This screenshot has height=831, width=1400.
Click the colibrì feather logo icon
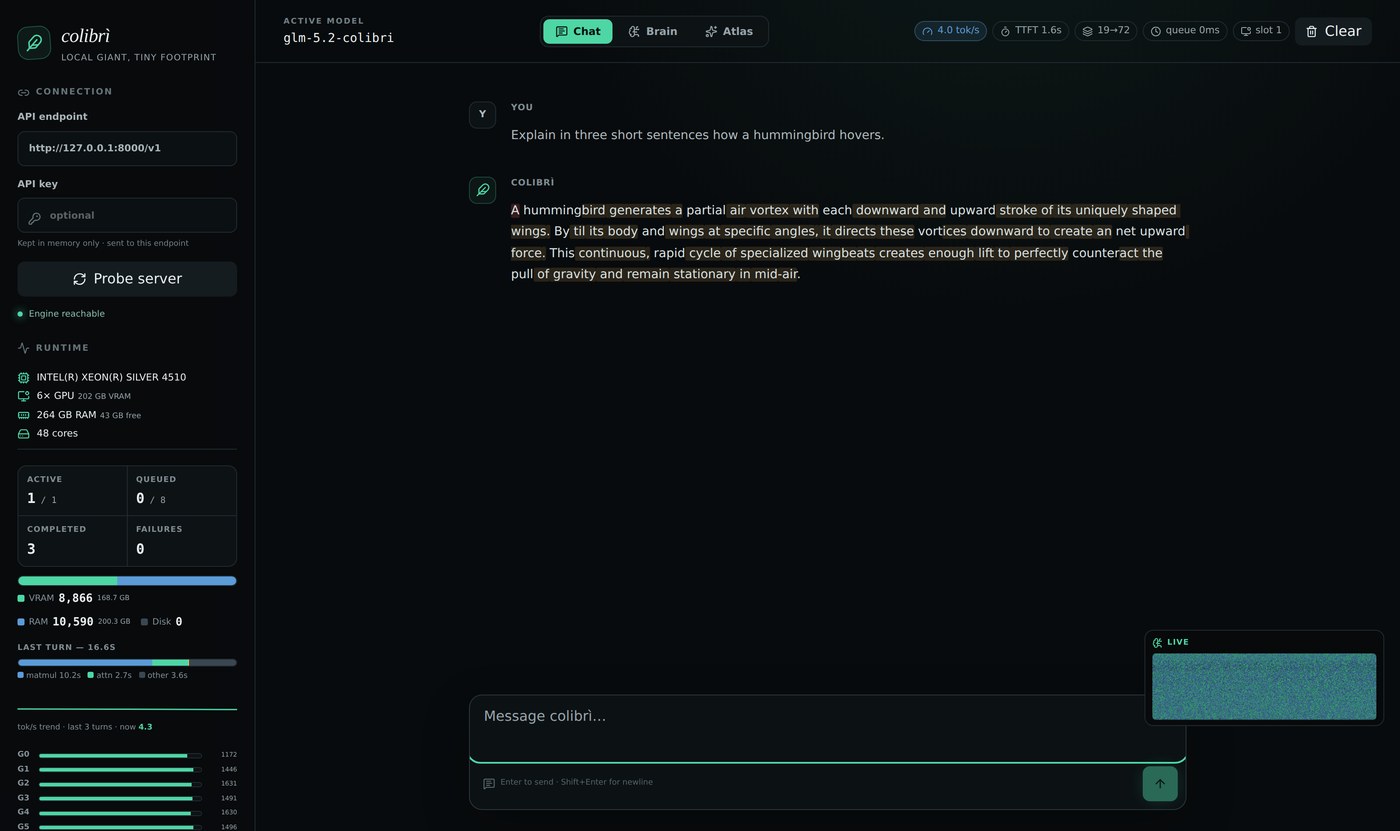pos(34,43)
